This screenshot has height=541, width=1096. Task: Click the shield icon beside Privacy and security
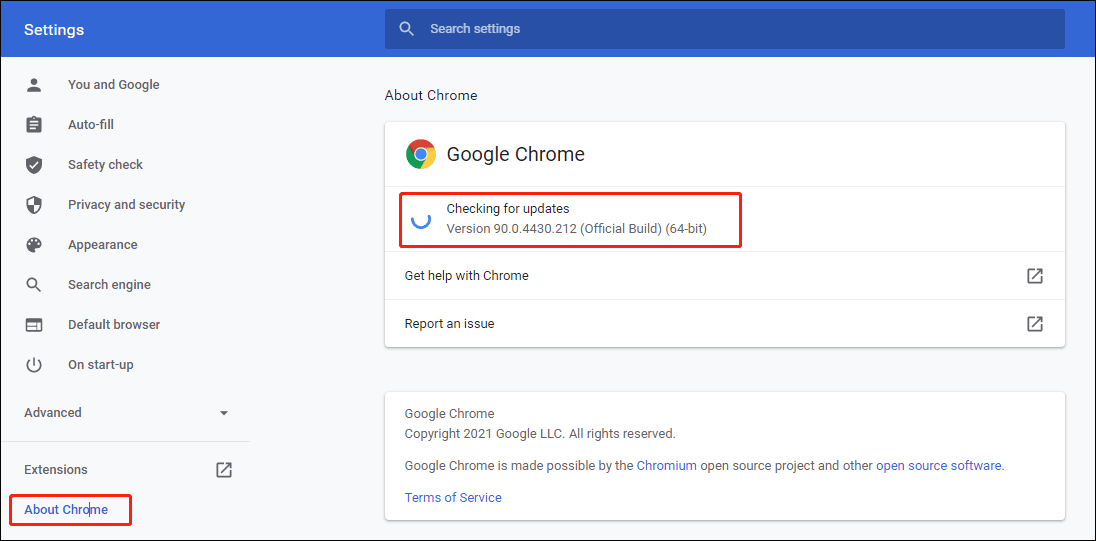click(34, 205)
